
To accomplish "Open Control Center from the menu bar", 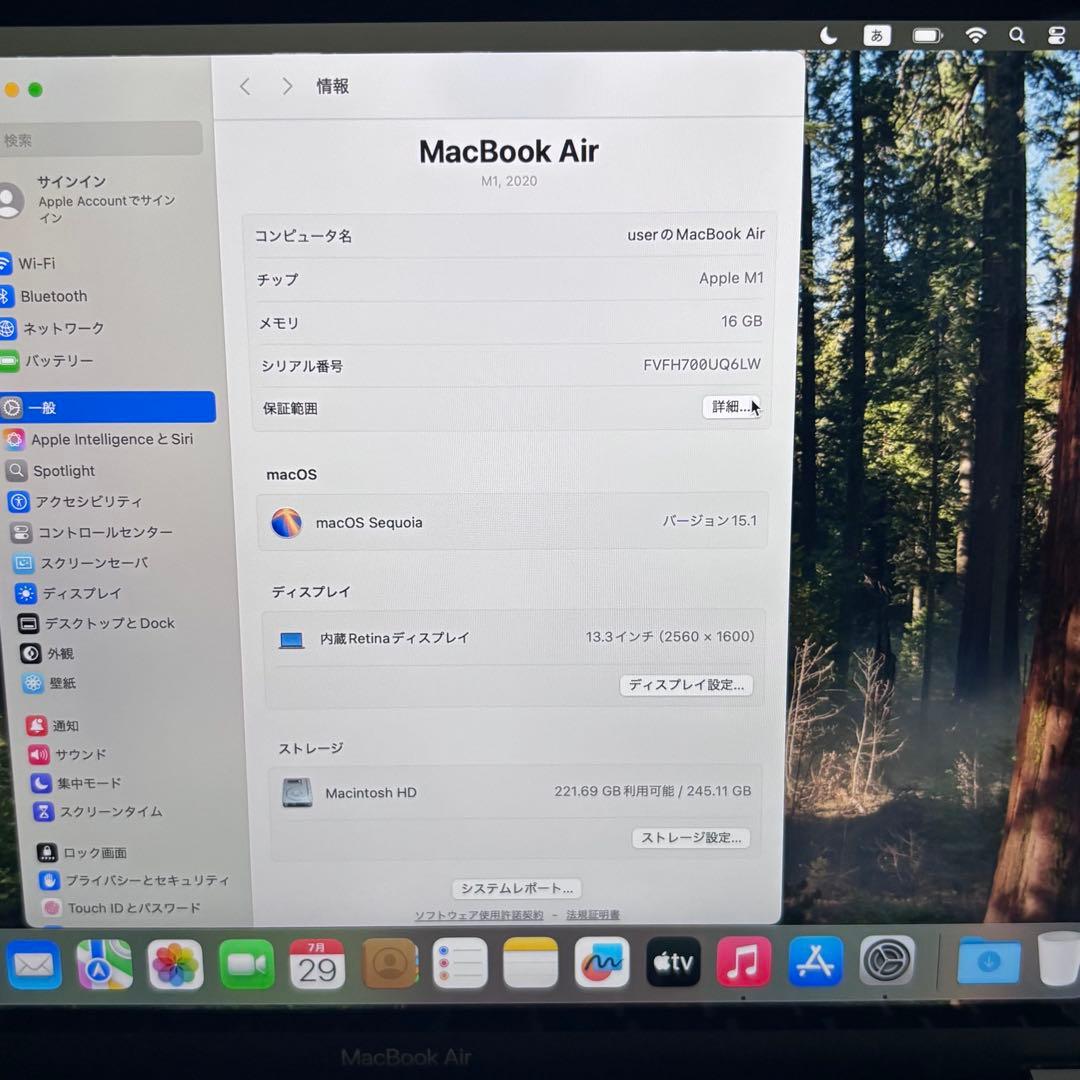I will point(1056,35).
